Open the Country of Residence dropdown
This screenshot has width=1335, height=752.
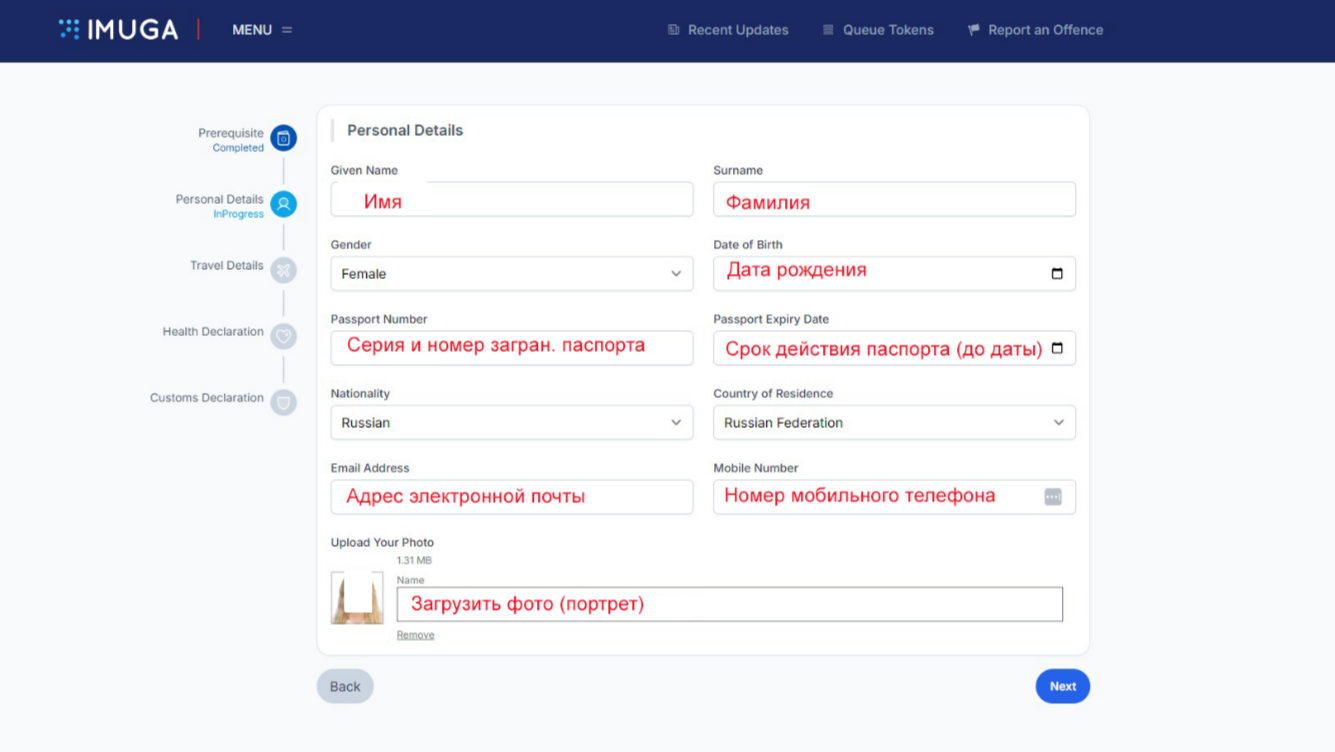coord(894,422)
